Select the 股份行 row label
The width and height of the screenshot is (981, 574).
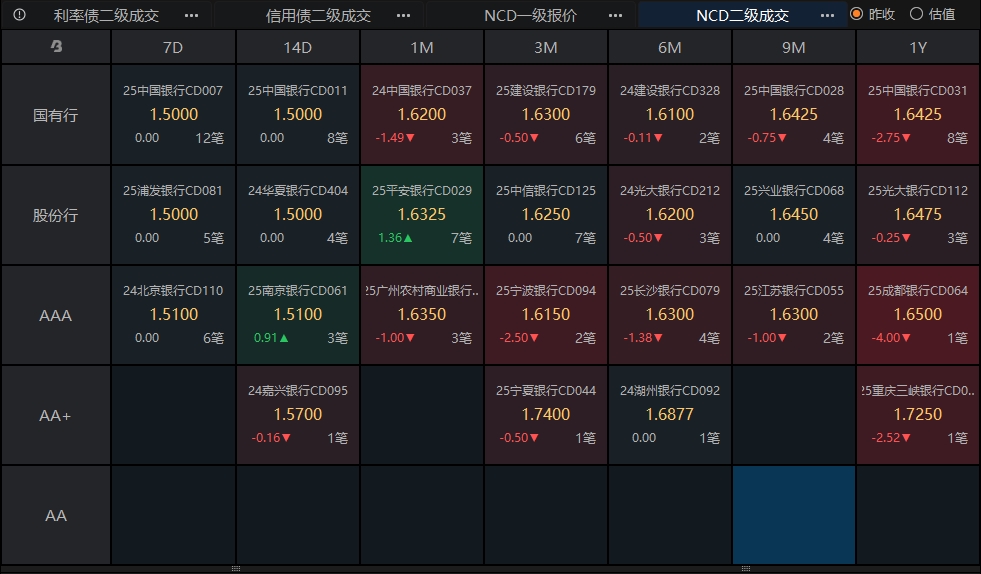(x=56, y=215)
